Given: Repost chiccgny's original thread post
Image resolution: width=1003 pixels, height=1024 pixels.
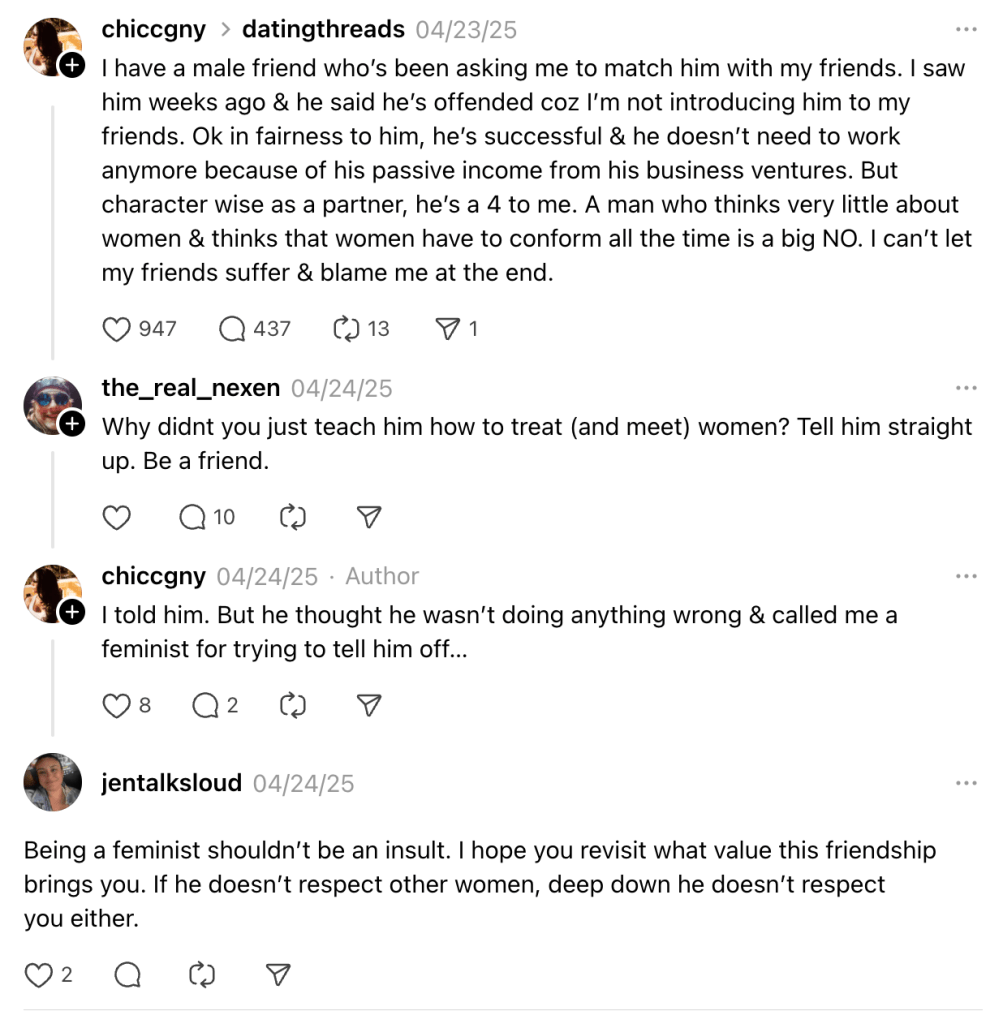Looking at the screenshot, I should pos(346,329).
